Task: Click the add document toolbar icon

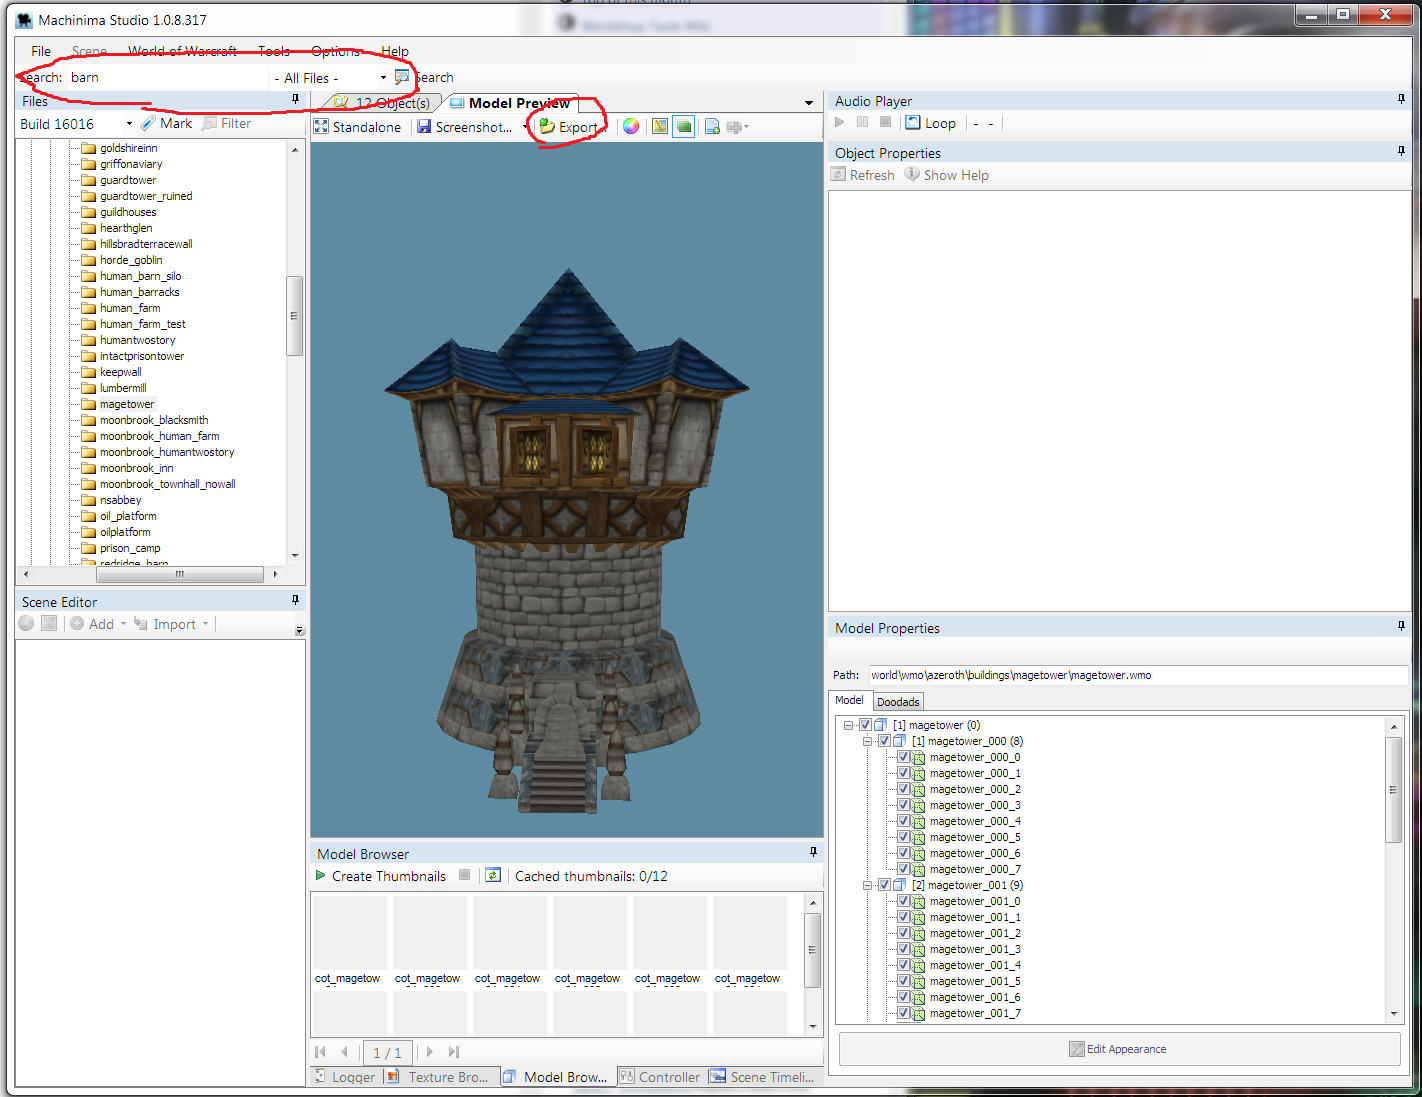Action: pyautogui.click(x=712, y=127)
